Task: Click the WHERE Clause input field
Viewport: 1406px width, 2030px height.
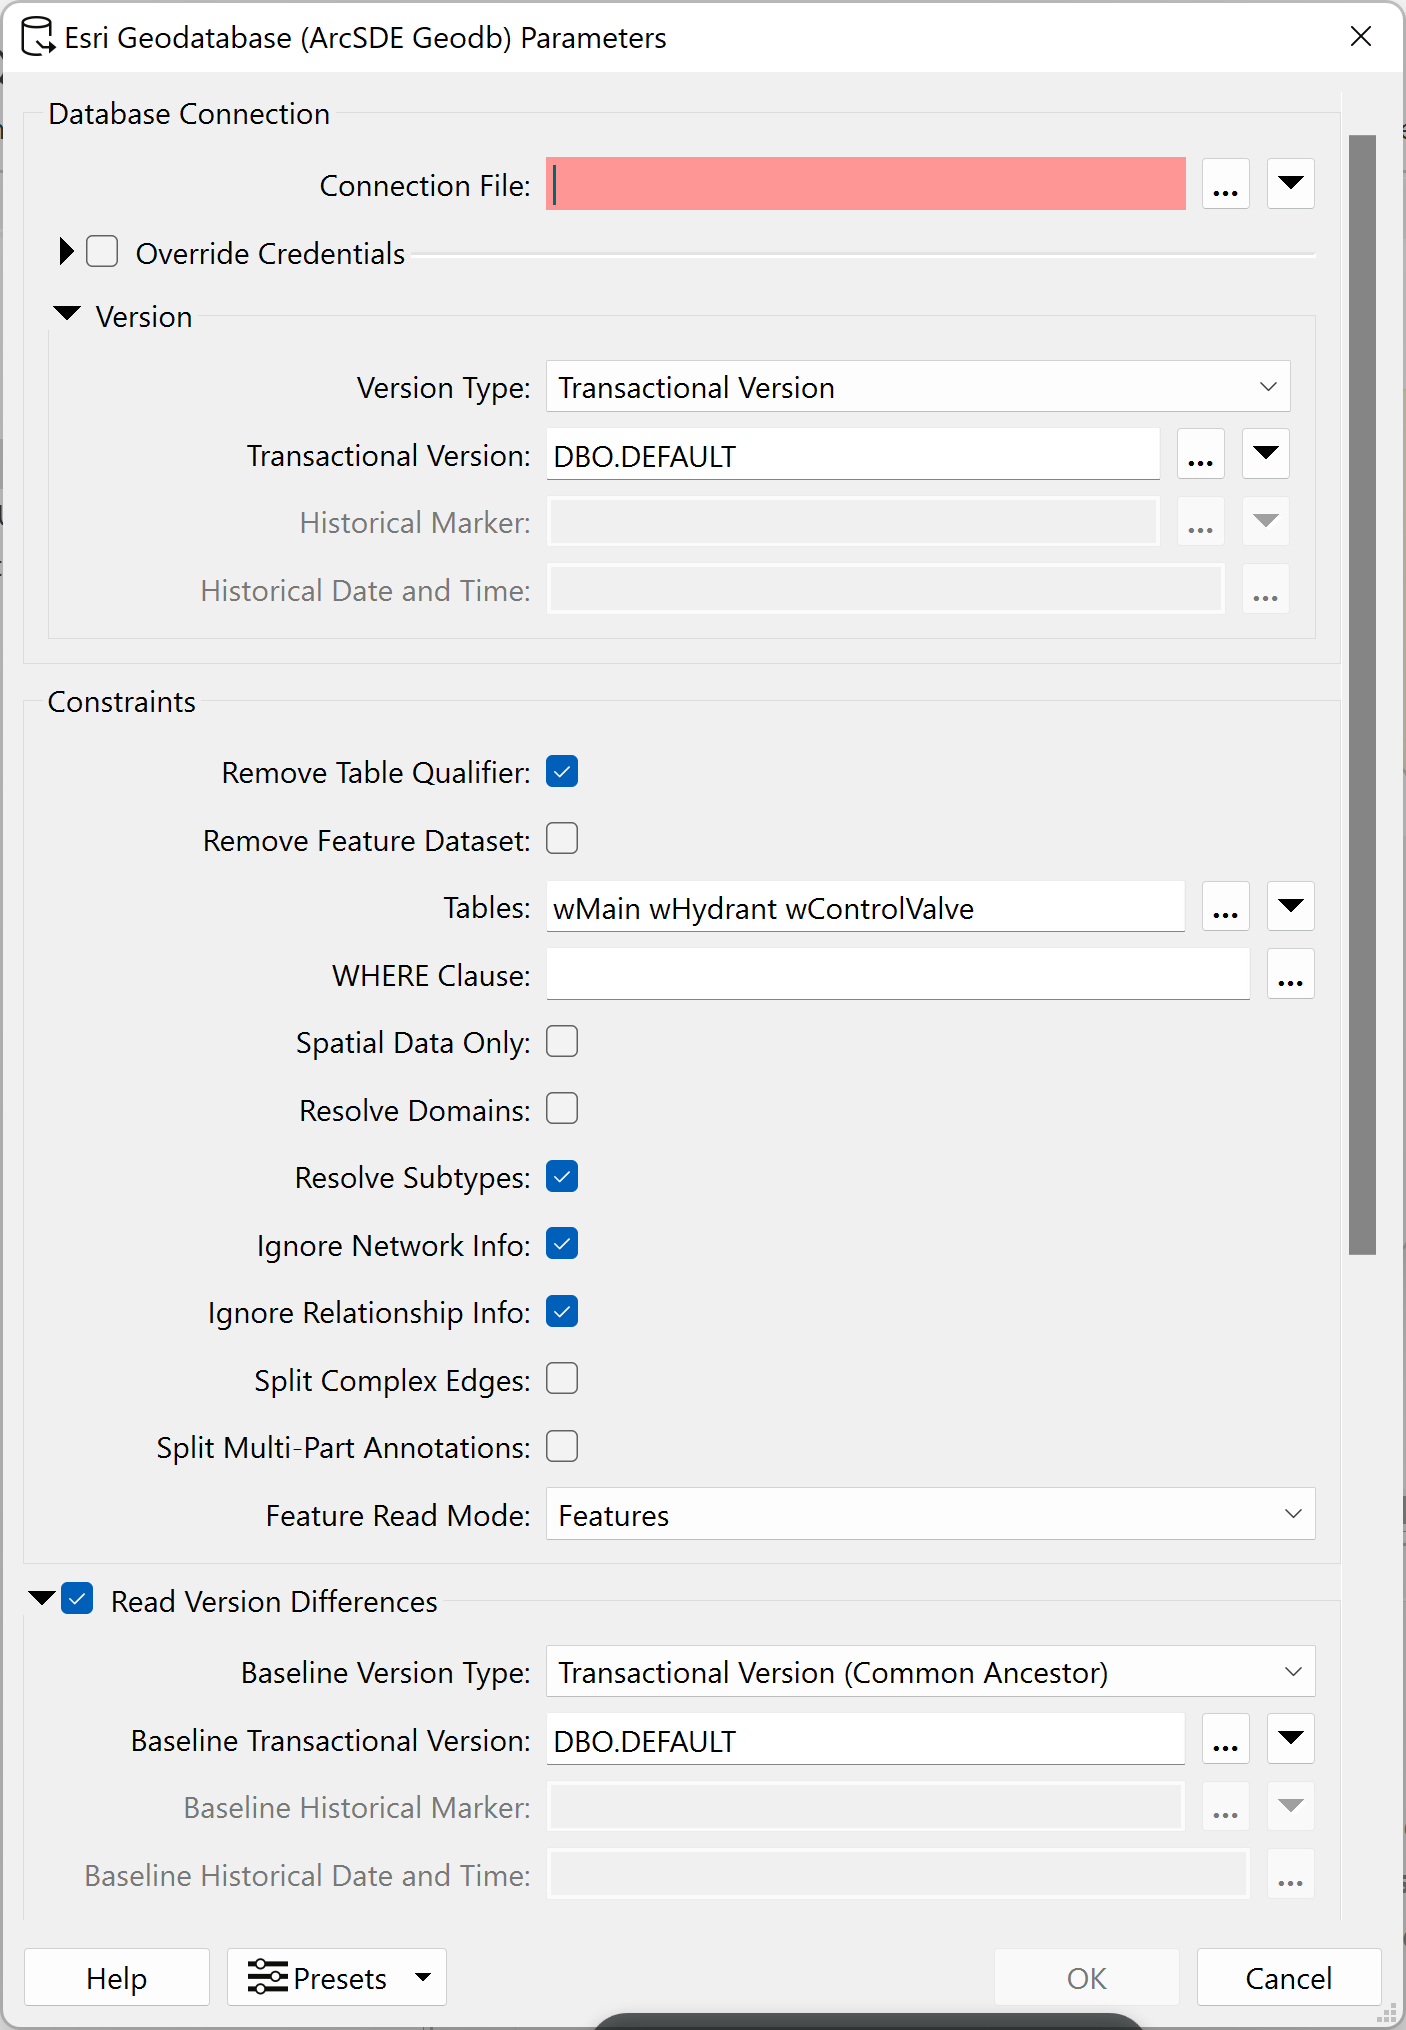Action: point(898,974)
